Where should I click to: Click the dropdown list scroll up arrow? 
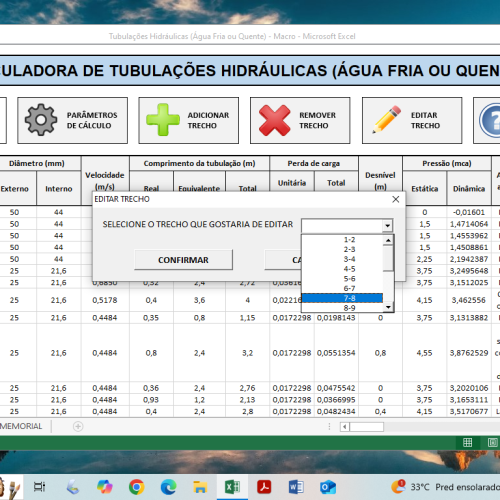(388, 240)
